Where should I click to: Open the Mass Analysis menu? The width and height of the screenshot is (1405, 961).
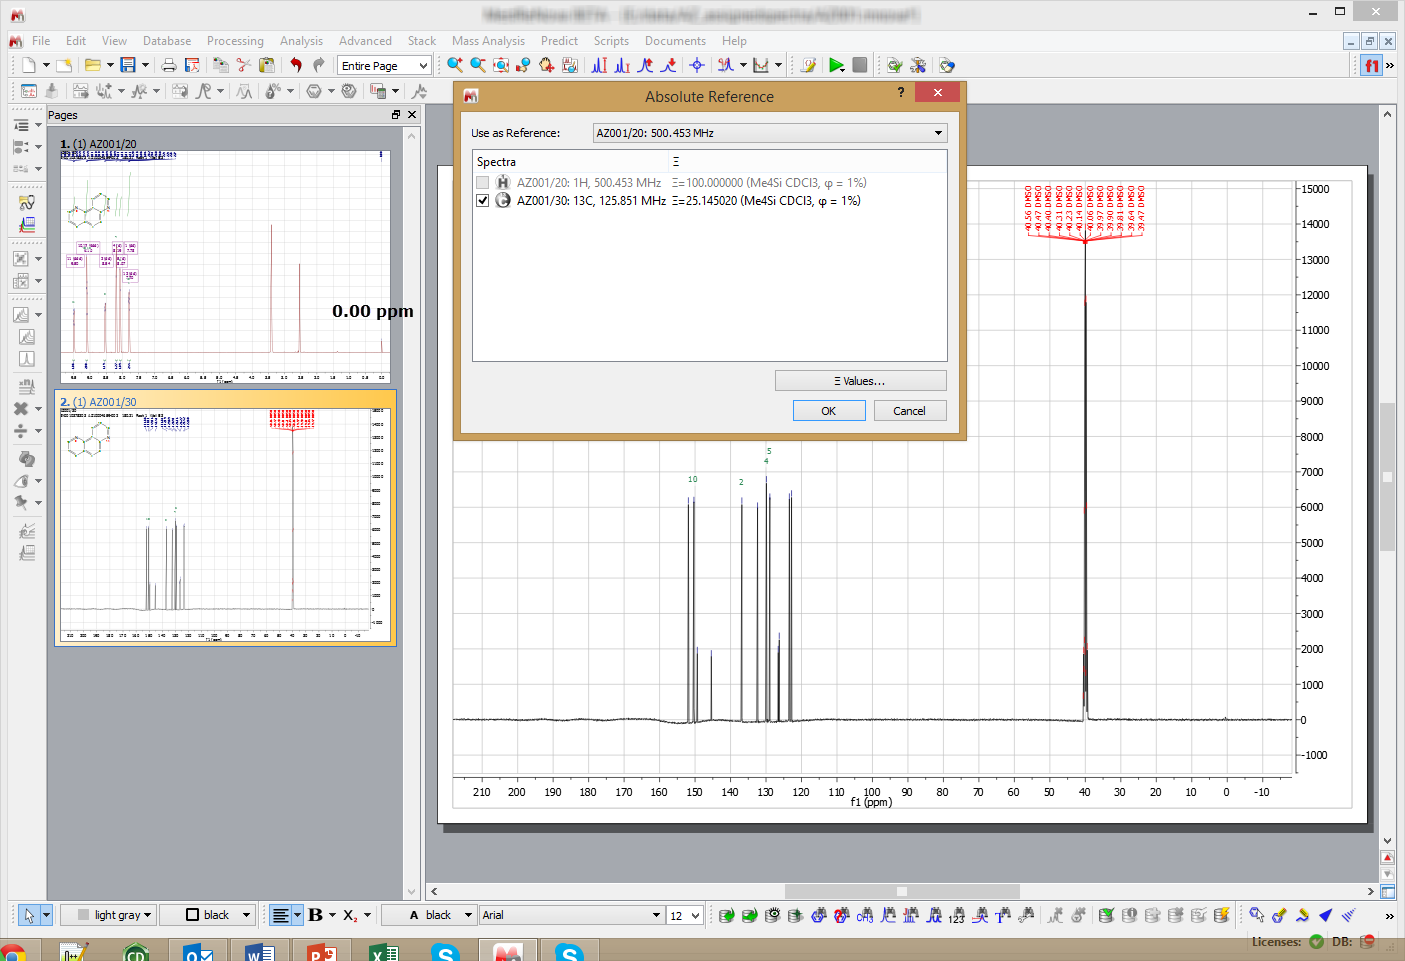pos(489,41)
